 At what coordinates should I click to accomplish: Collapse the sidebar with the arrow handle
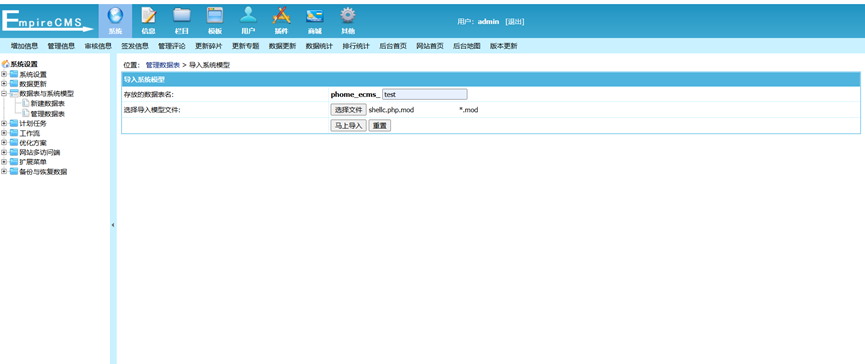pos(113,225)
